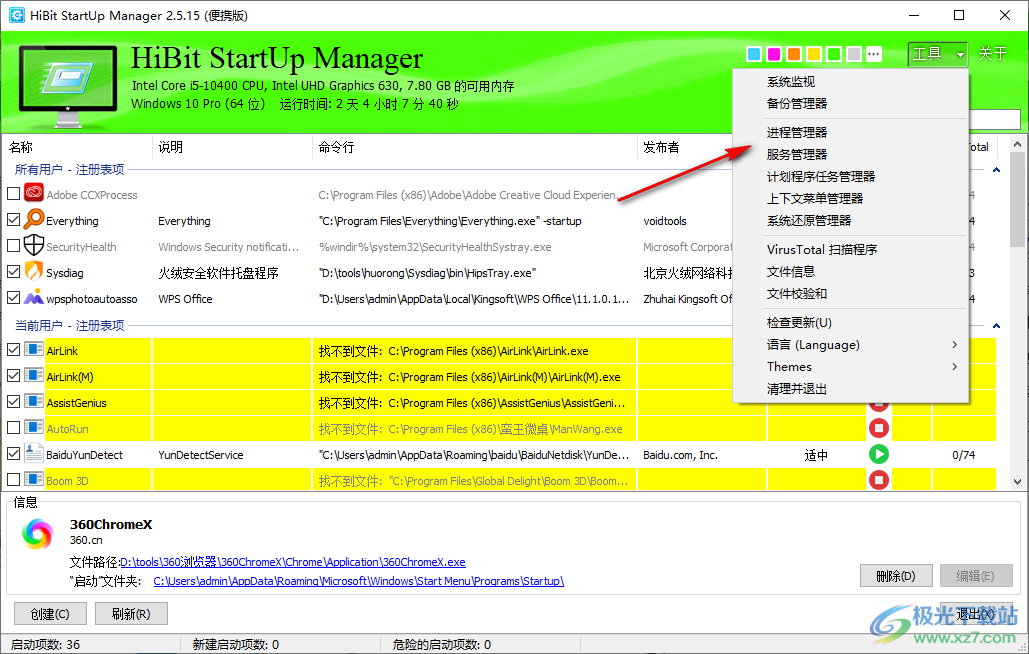Expand the Themes submenu
Viewport: 1029px width, 654px height.
(850, 367)
